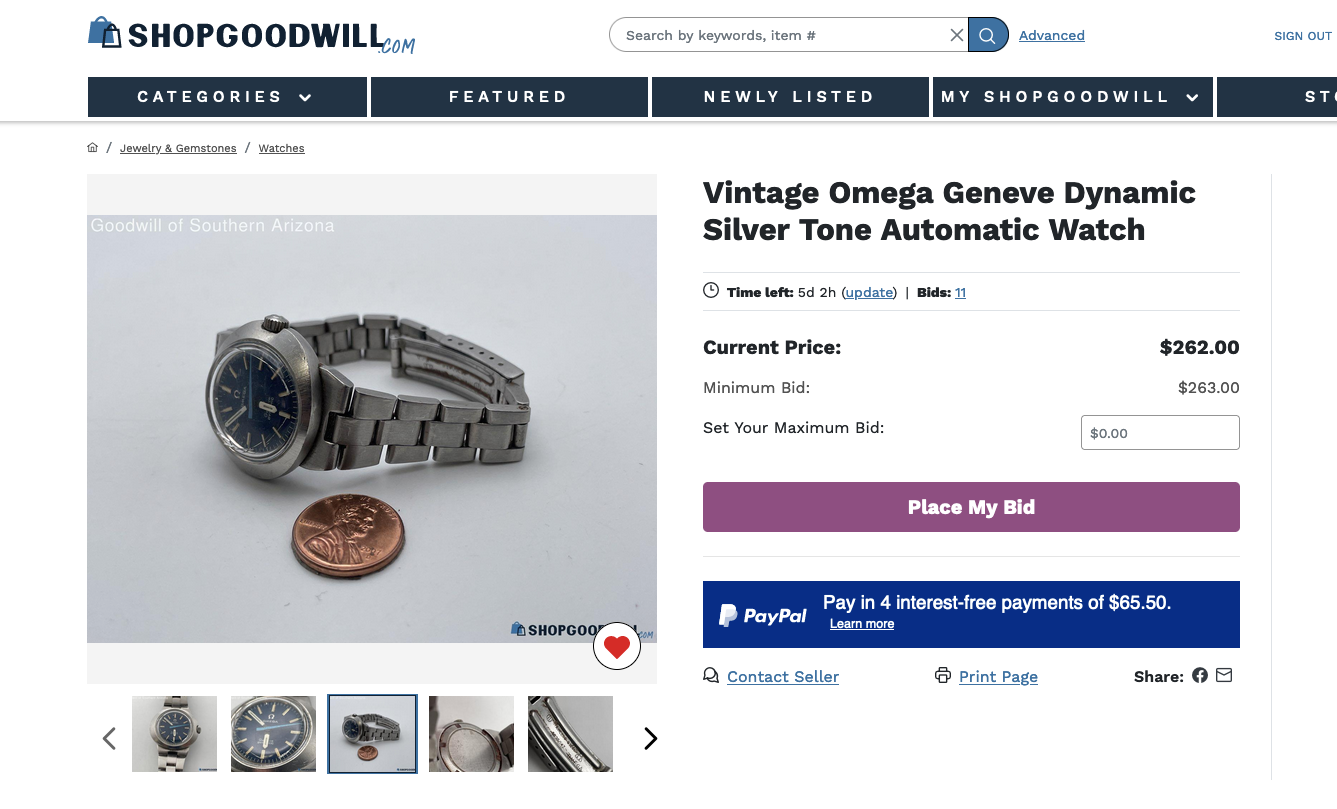
Task: Show previous thumbnails with left arrow
Action: 109,739
